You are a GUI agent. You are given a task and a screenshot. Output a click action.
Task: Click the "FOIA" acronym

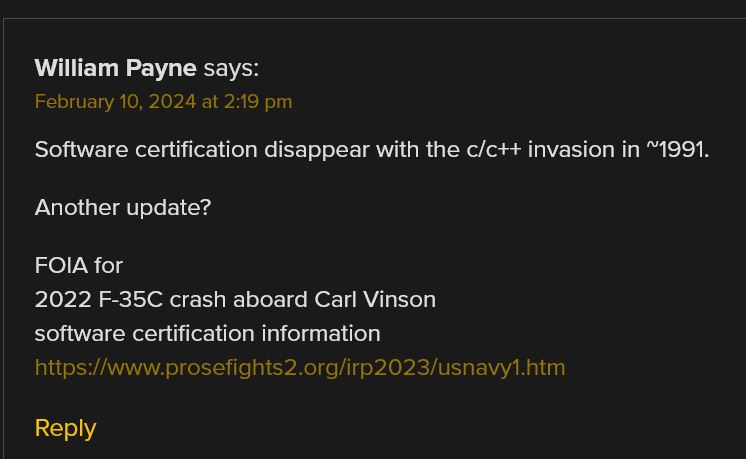[61, 265]
